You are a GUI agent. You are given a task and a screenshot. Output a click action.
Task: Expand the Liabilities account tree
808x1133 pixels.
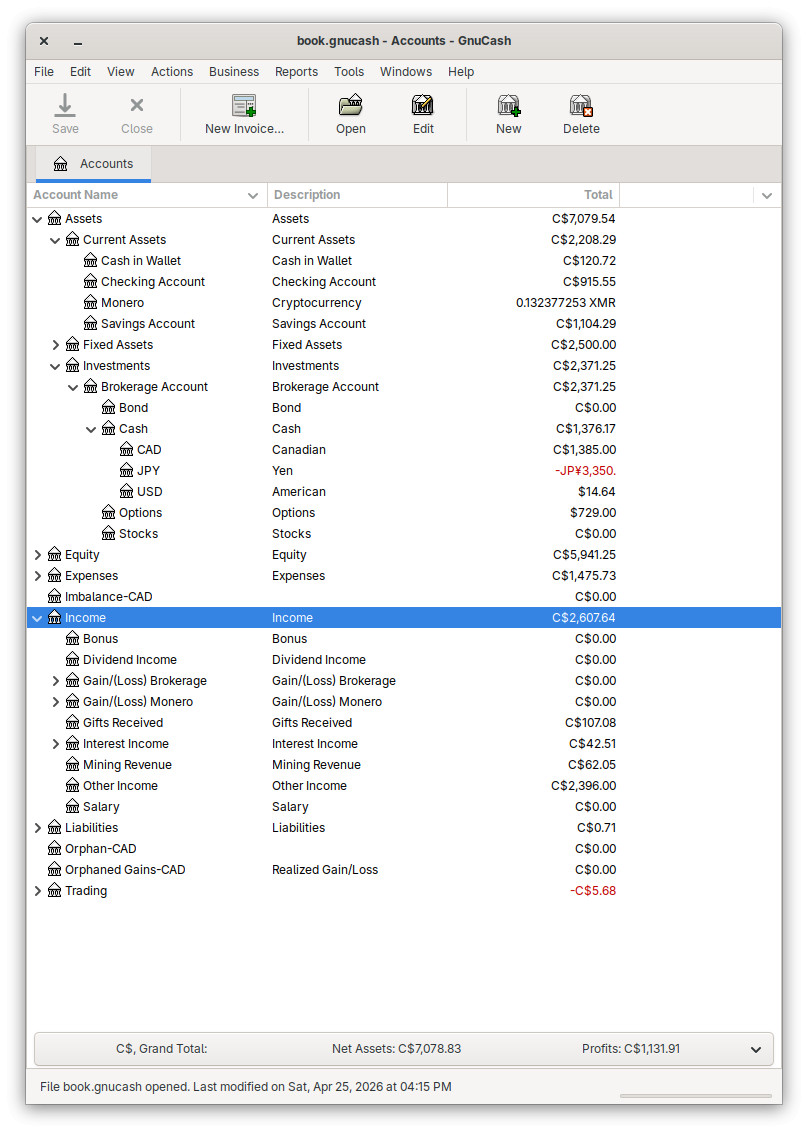pos(38,828)
